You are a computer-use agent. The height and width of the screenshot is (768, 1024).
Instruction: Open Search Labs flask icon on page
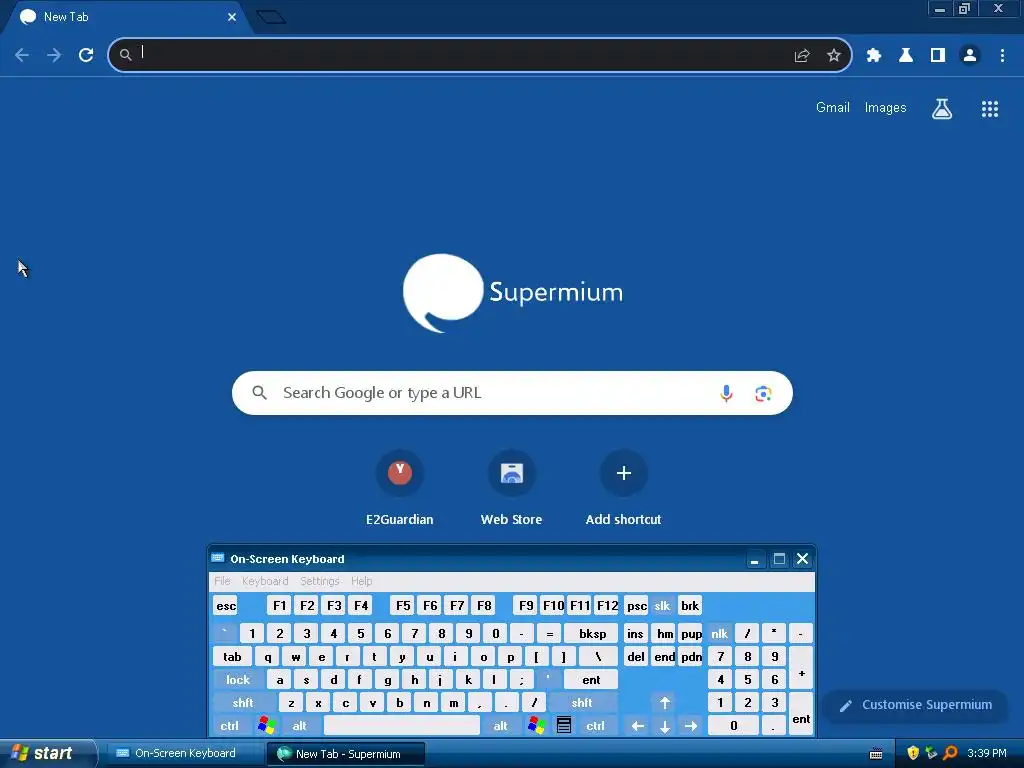pyautogui.click(x=942, y=108)
